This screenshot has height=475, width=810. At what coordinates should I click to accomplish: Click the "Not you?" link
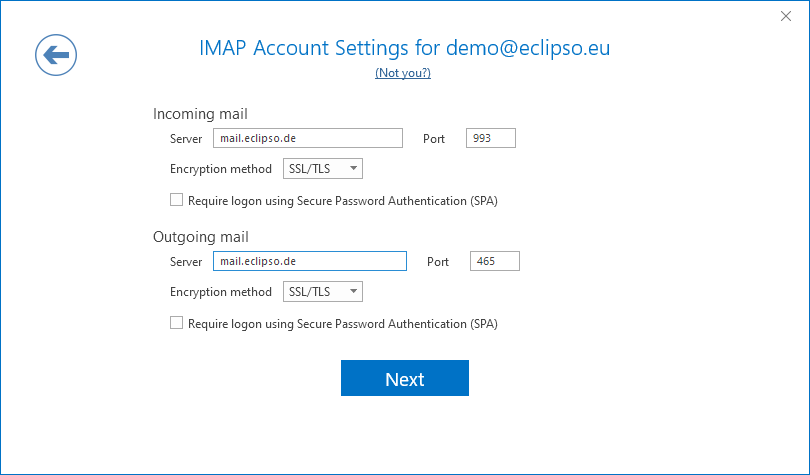tap(403, 73)
